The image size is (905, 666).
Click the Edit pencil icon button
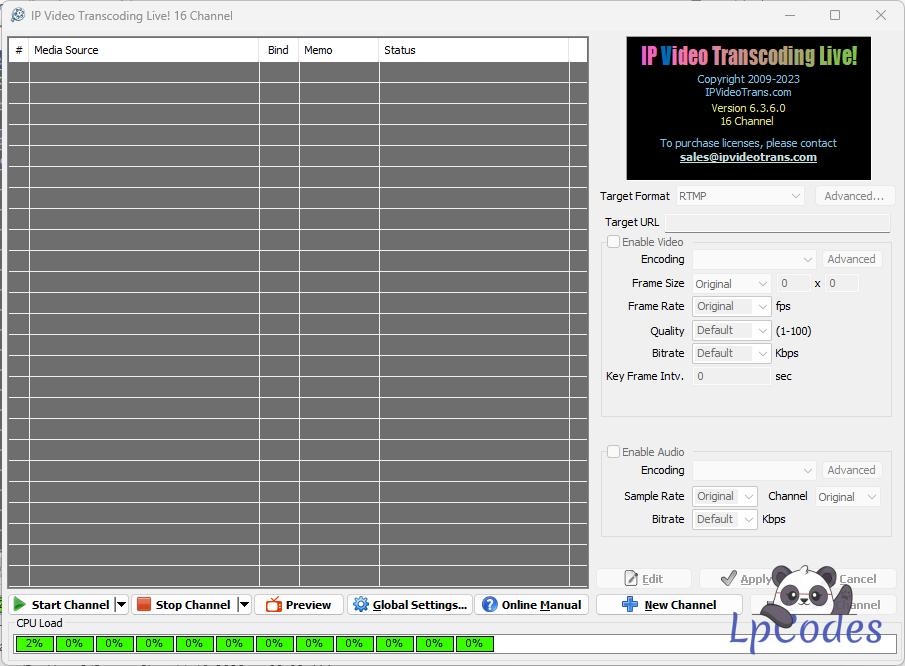[631, 579]
